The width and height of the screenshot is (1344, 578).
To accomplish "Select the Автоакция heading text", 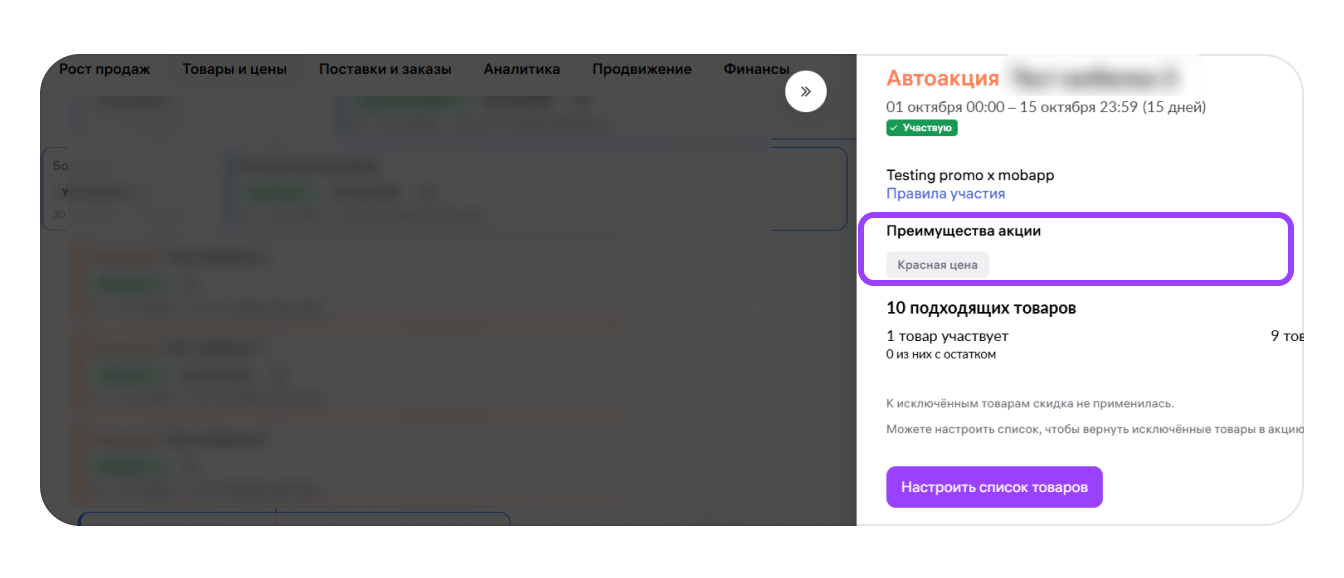I will coord(943,78).
